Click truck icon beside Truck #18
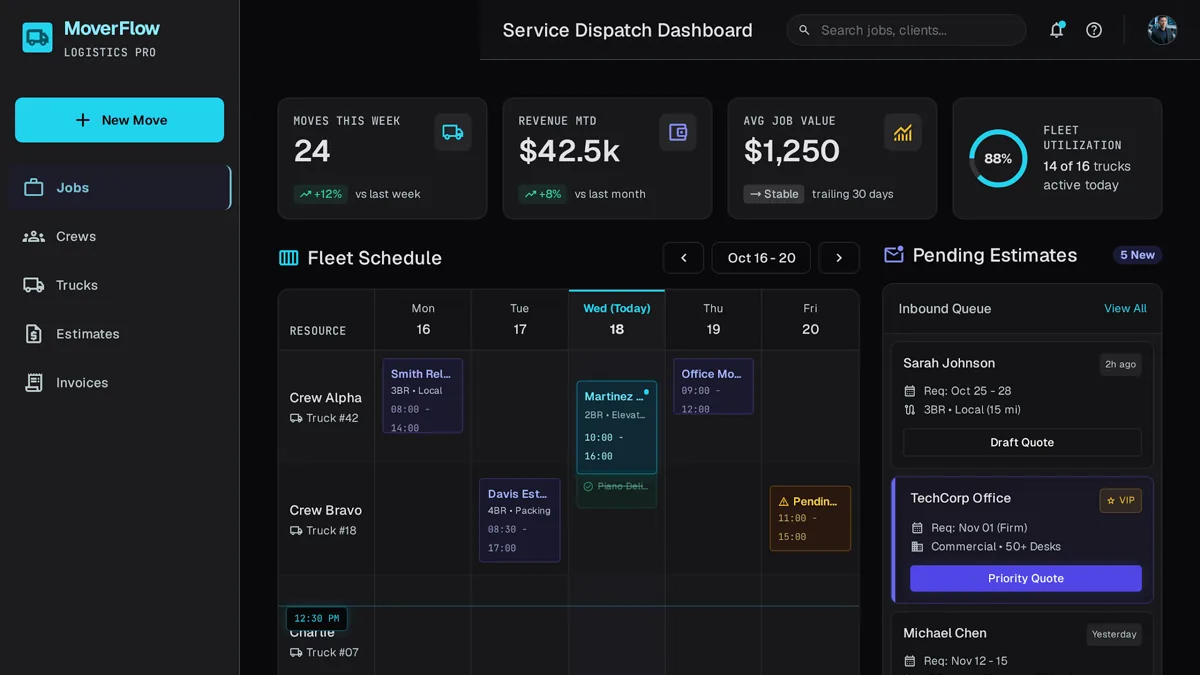This screenshot has width=1200, height=675. tap(296, 531)
